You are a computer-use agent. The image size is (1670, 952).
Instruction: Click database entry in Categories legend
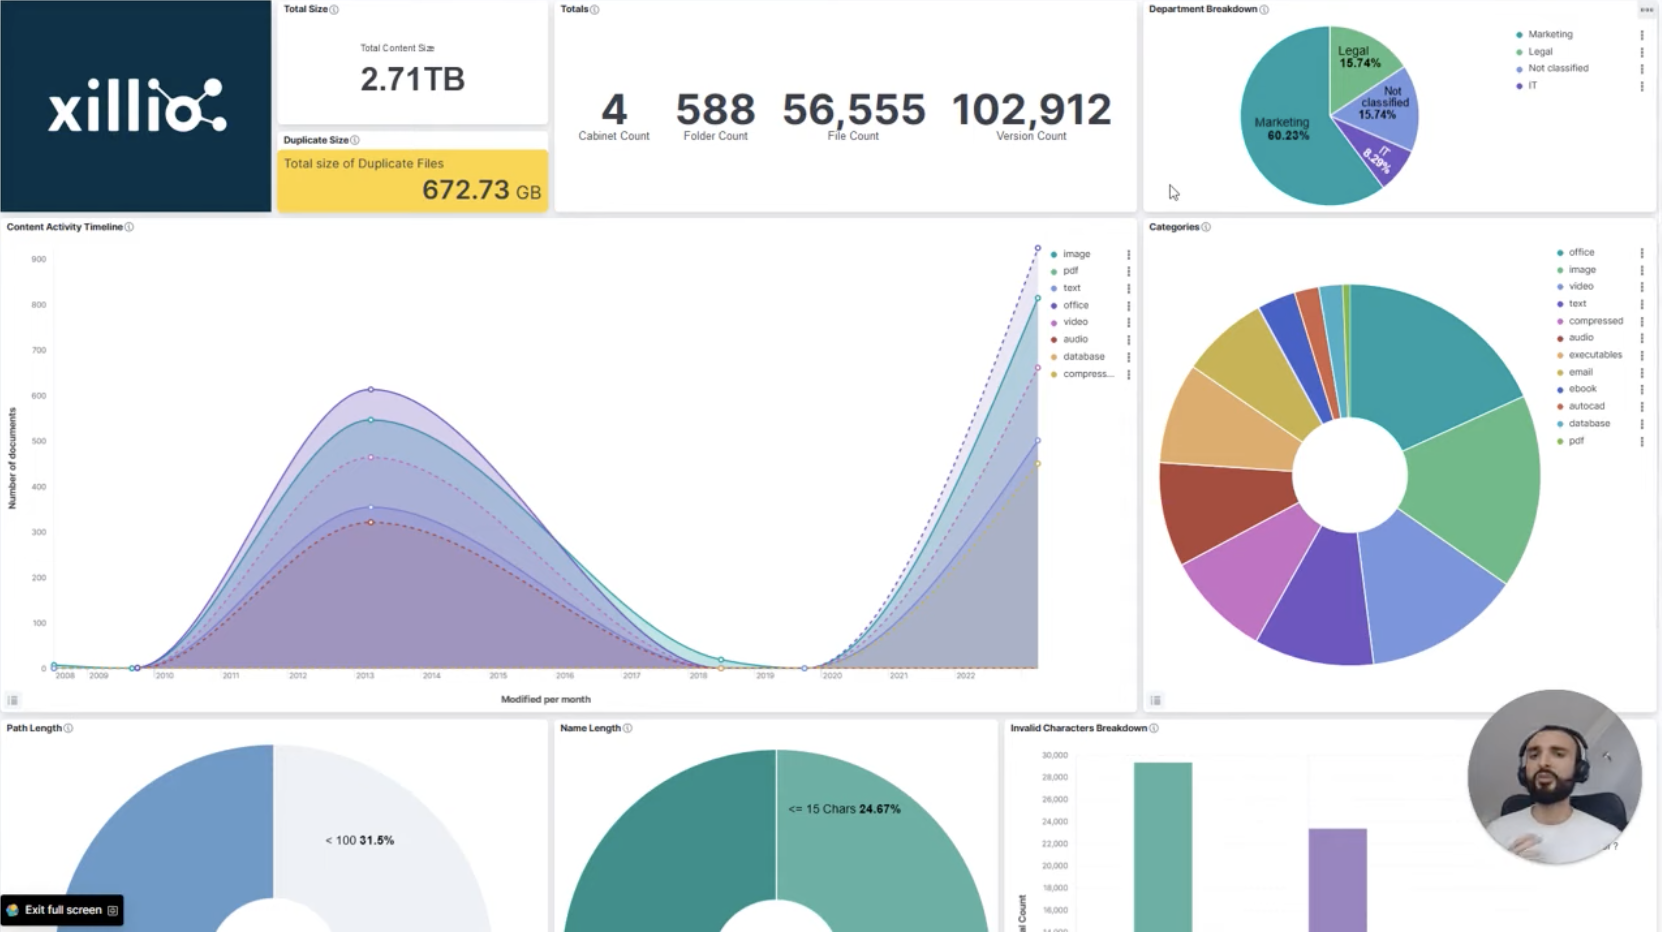[x=1589, y=424]
